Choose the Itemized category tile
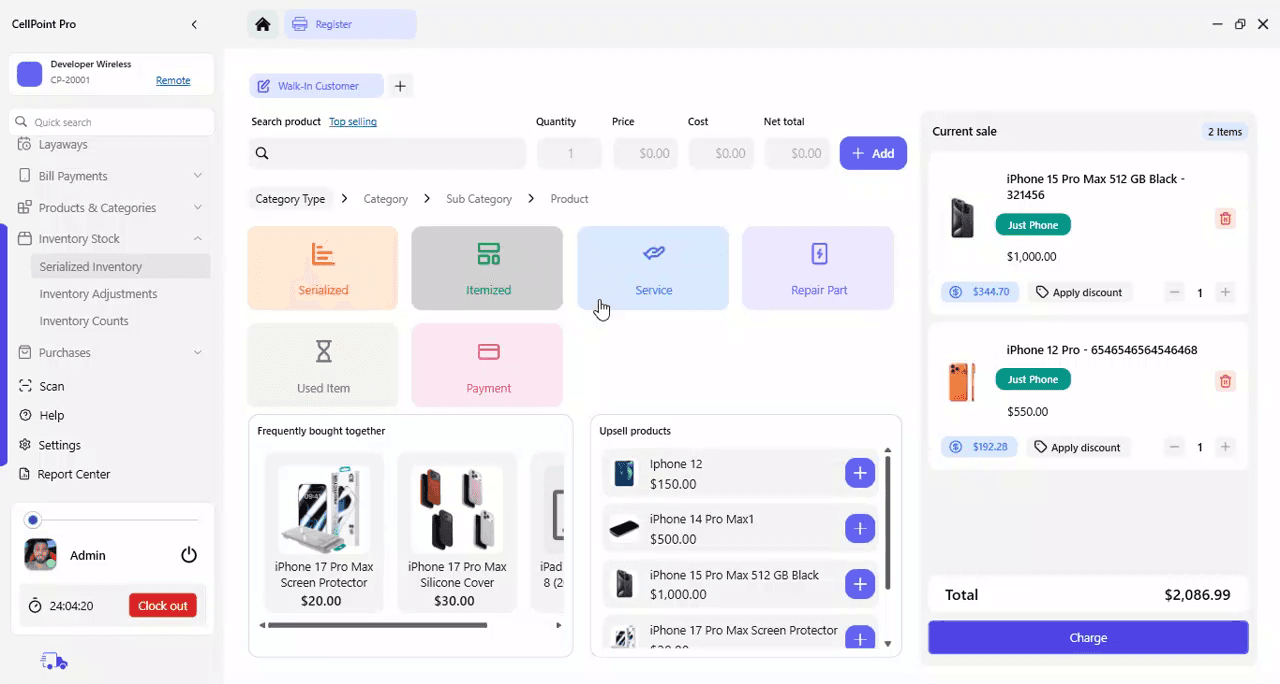This screenshot has width=1280, height=684. coord(488,268)
